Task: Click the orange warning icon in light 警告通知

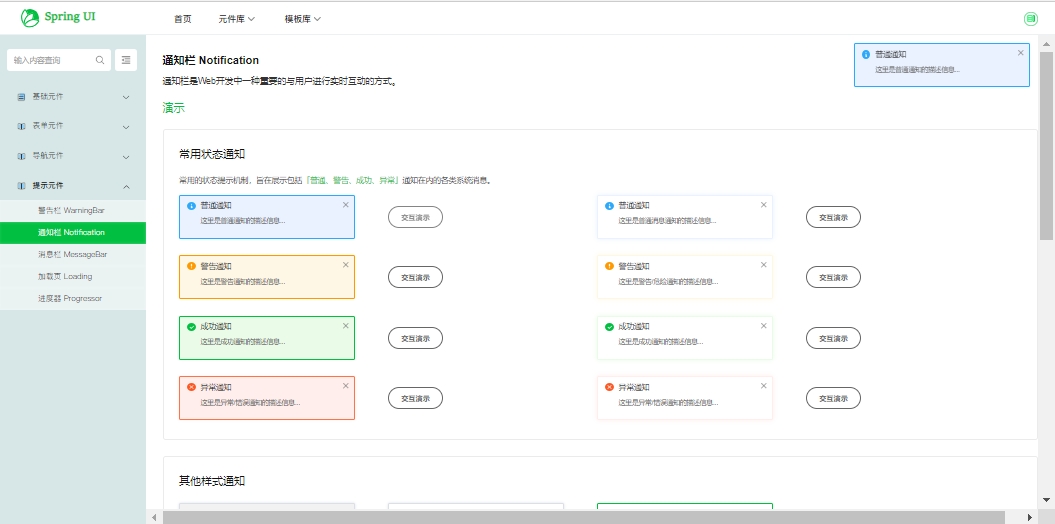Action: pos(609,266)
